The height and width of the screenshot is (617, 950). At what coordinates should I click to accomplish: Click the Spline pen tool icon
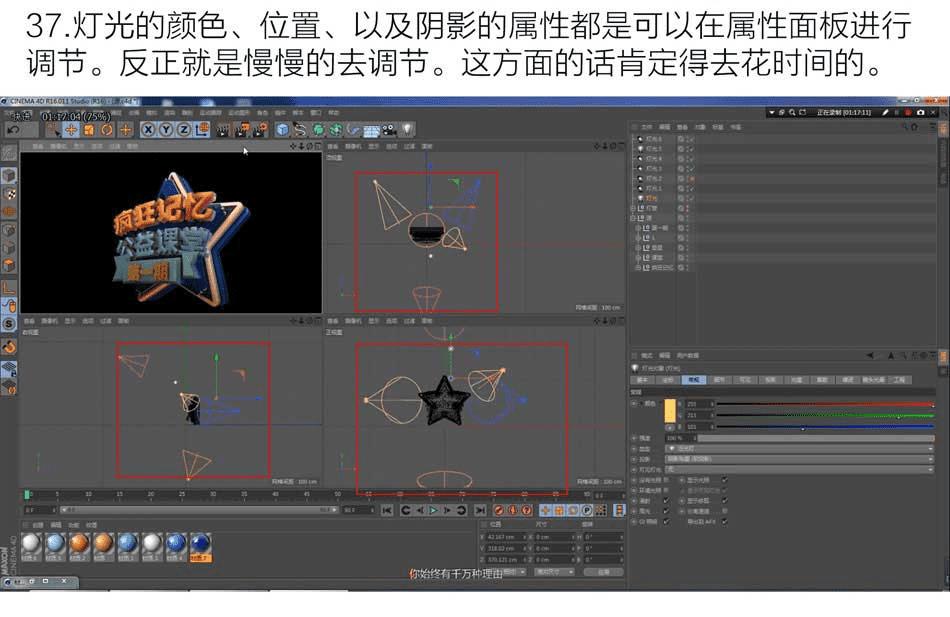pos(300,130)
